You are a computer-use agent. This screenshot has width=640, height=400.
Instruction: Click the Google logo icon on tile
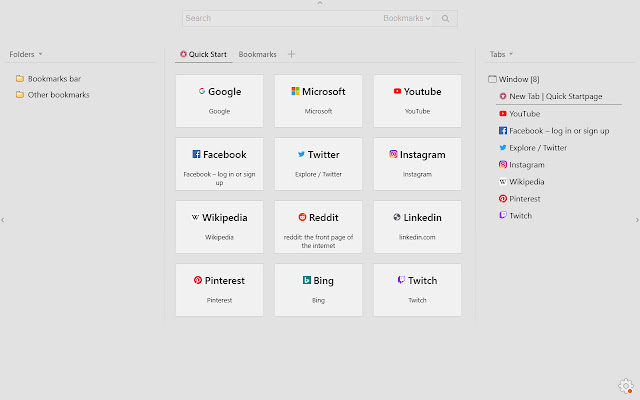coord(202,91)
